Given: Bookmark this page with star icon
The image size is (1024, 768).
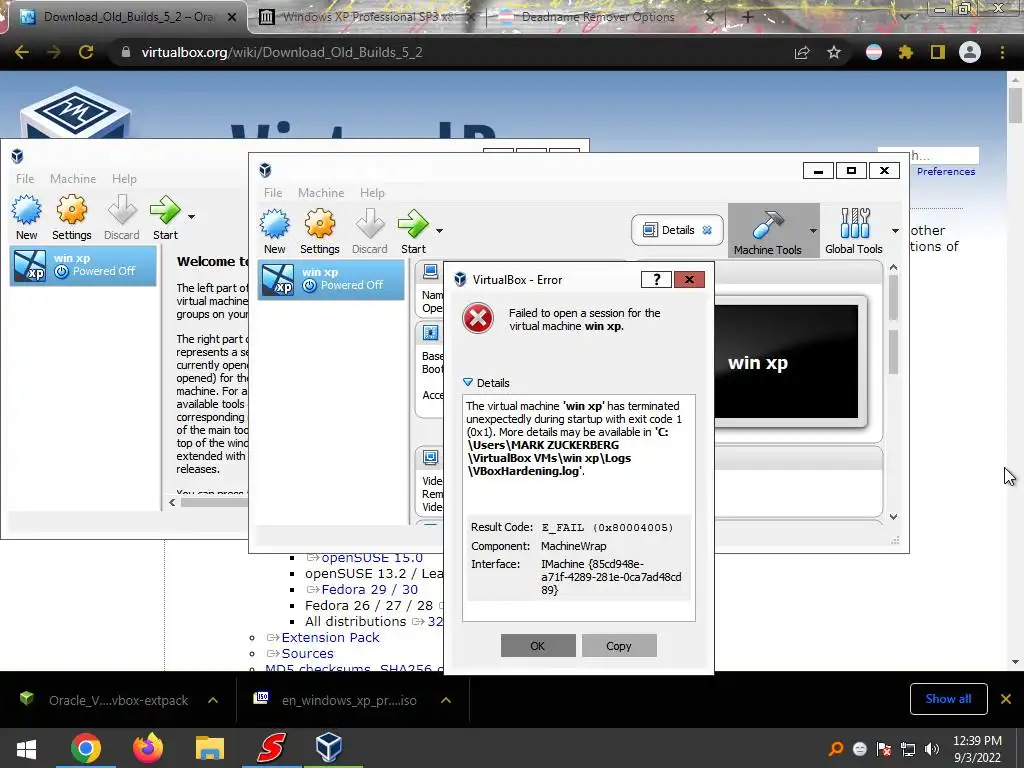Looking at the screenshot, I should pyautogui.click(x=834, y=52).
